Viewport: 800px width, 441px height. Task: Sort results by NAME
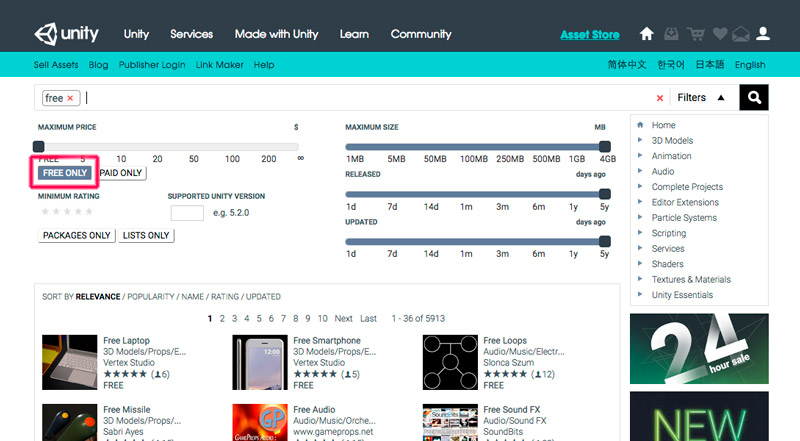192,297
